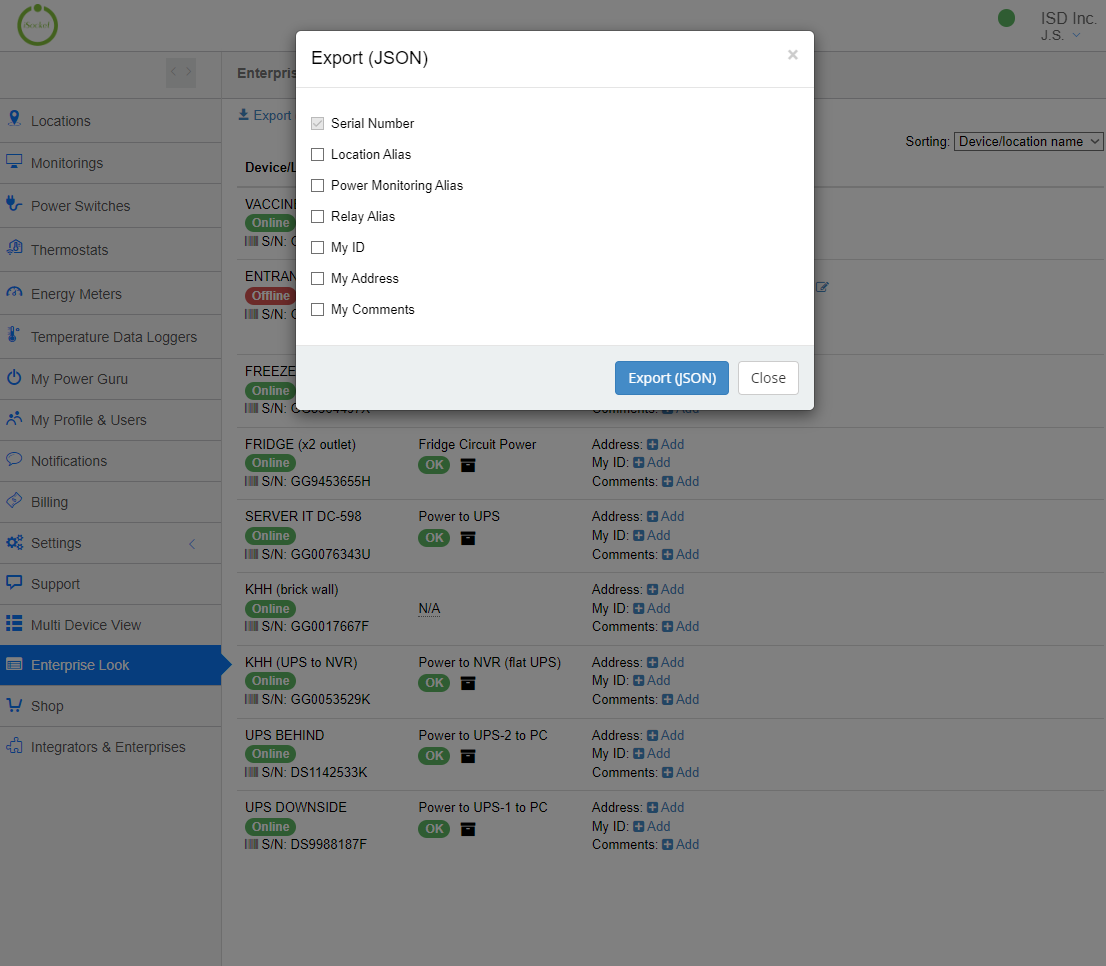This screenshot has width=1106, height=966.
Task: Click the Notifications speech bubble icon
Action: coord(14,459)
